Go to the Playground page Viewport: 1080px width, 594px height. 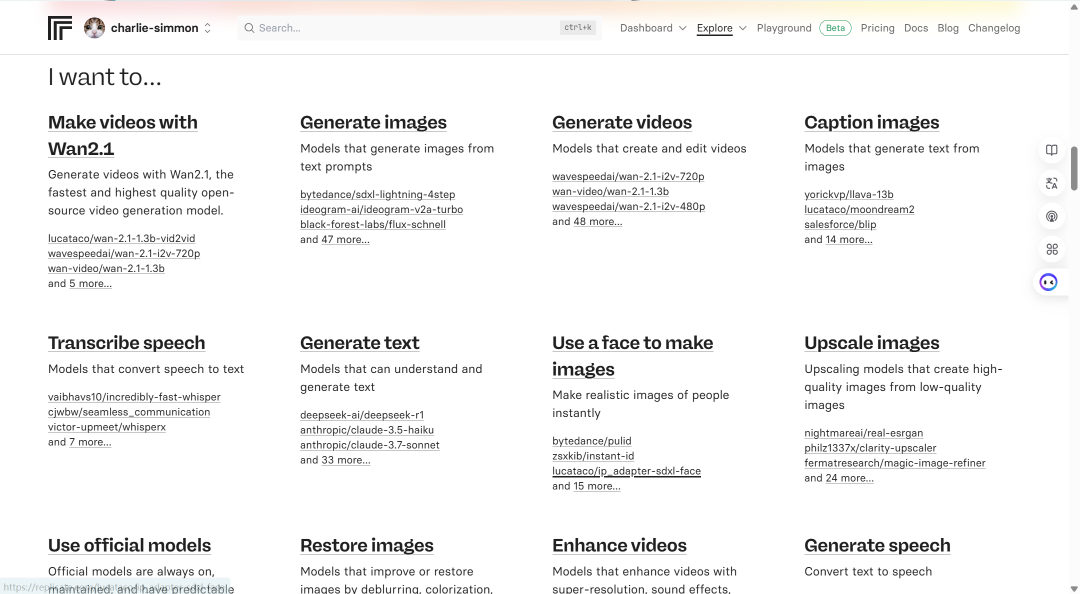click(784, 28)
